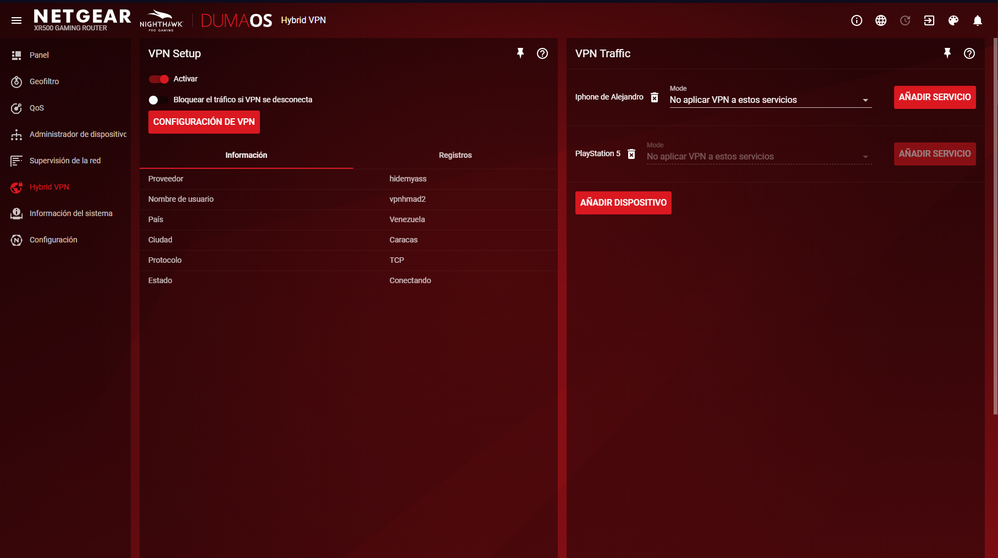Click AÑADIR SERVICIO for PlayStation 5

(x=934, y=154)
